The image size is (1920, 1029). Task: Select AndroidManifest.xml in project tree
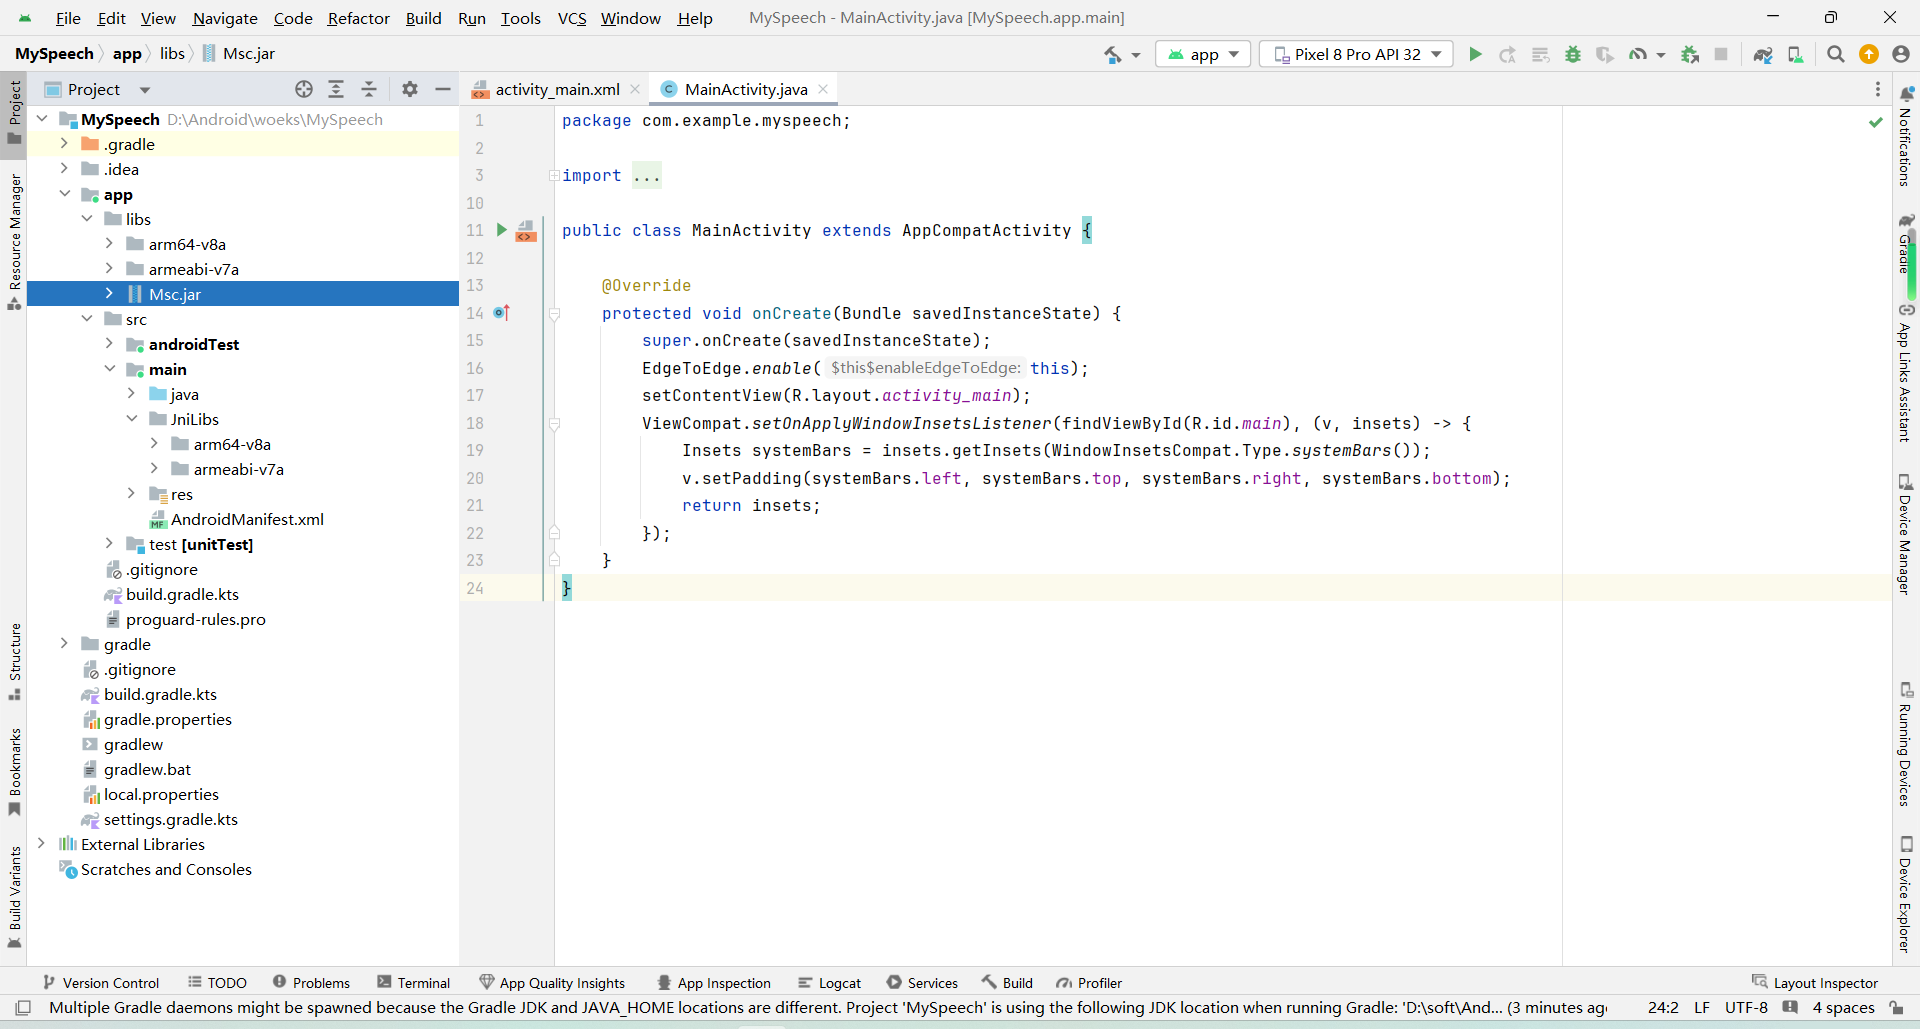tap(247, 519)
